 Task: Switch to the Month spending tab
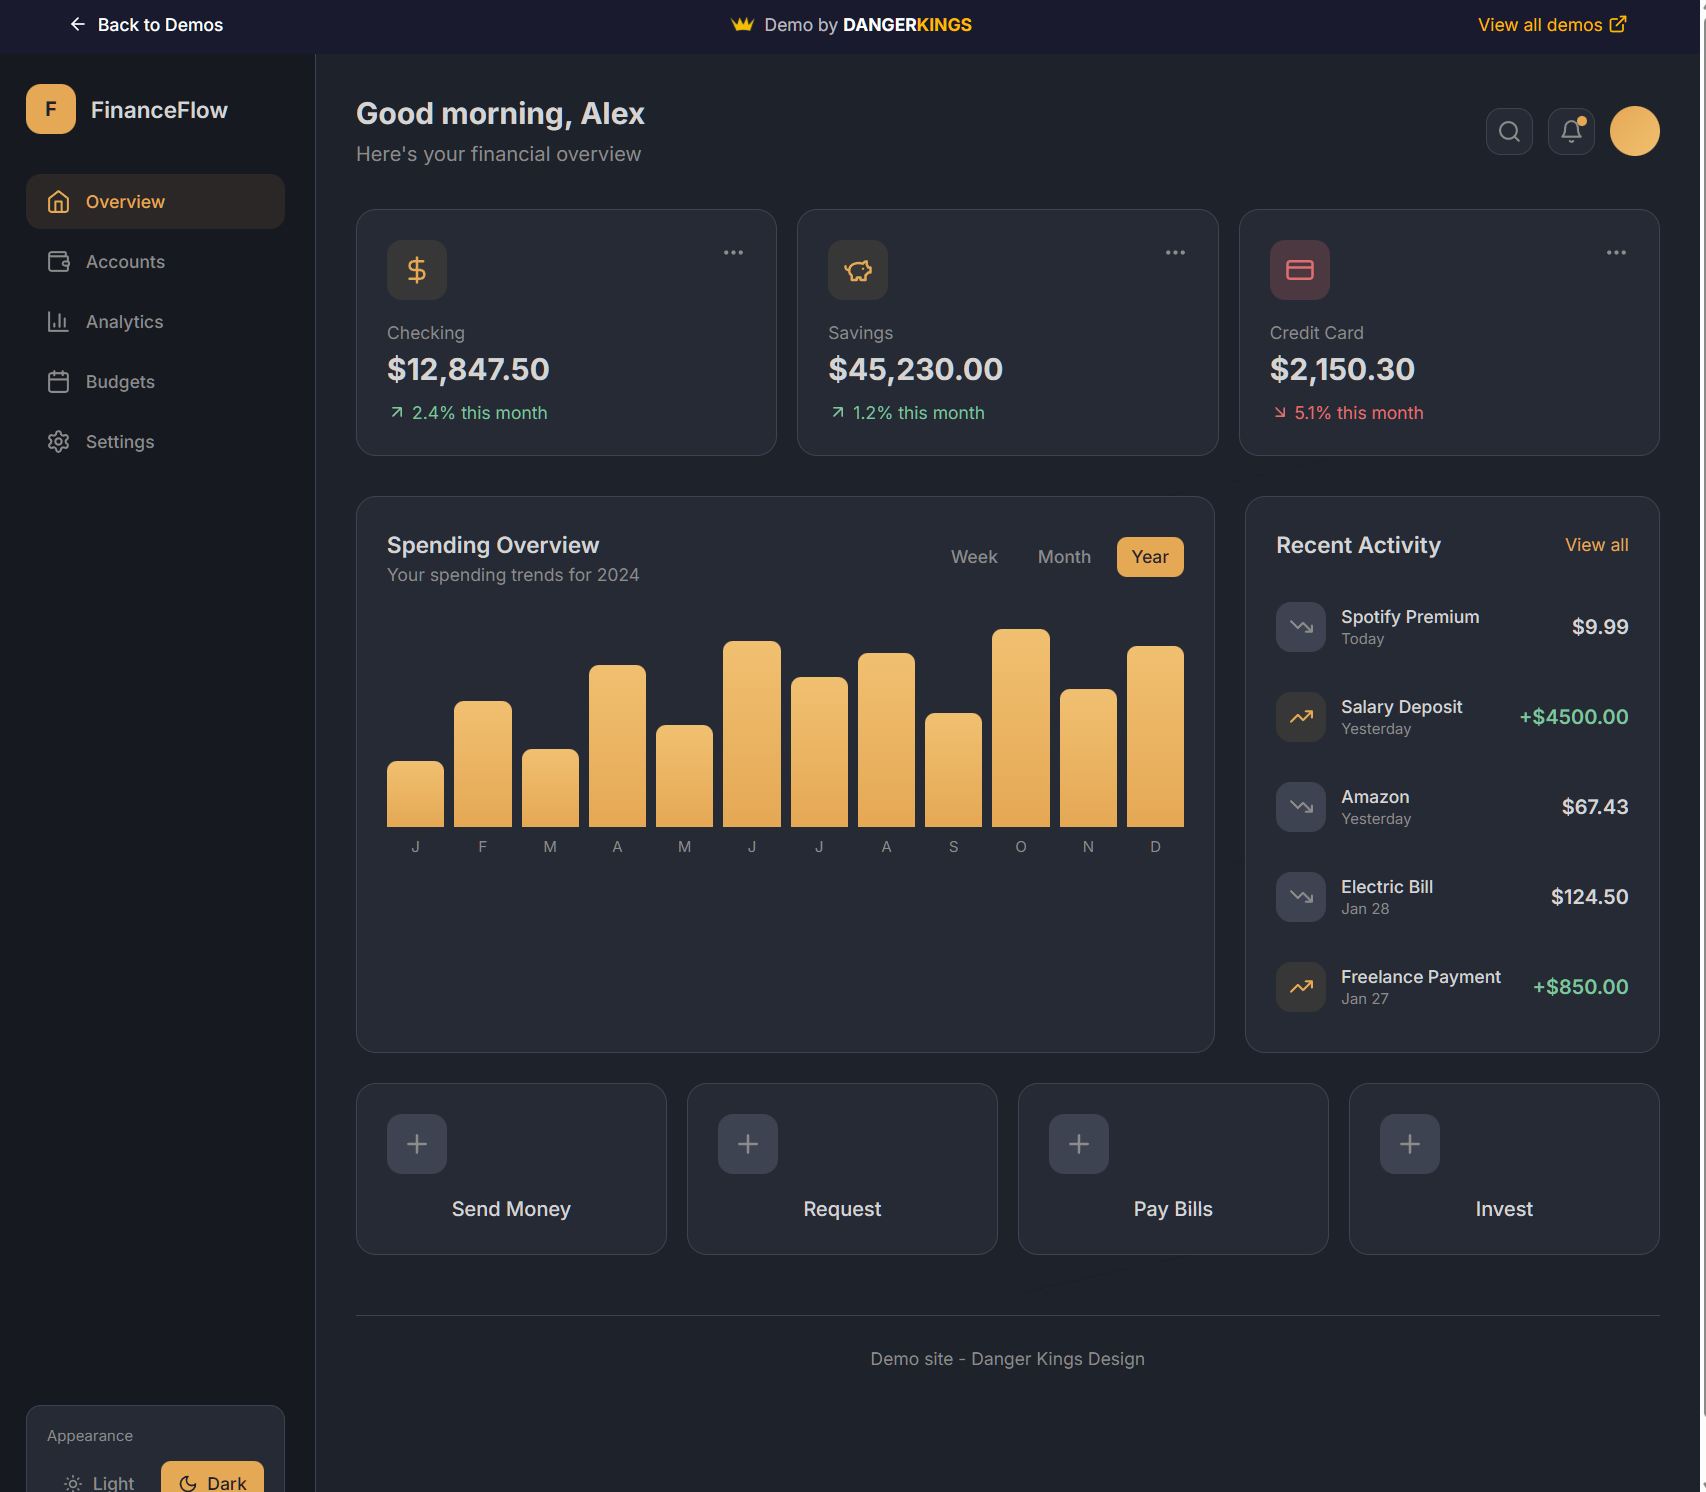1063,557
